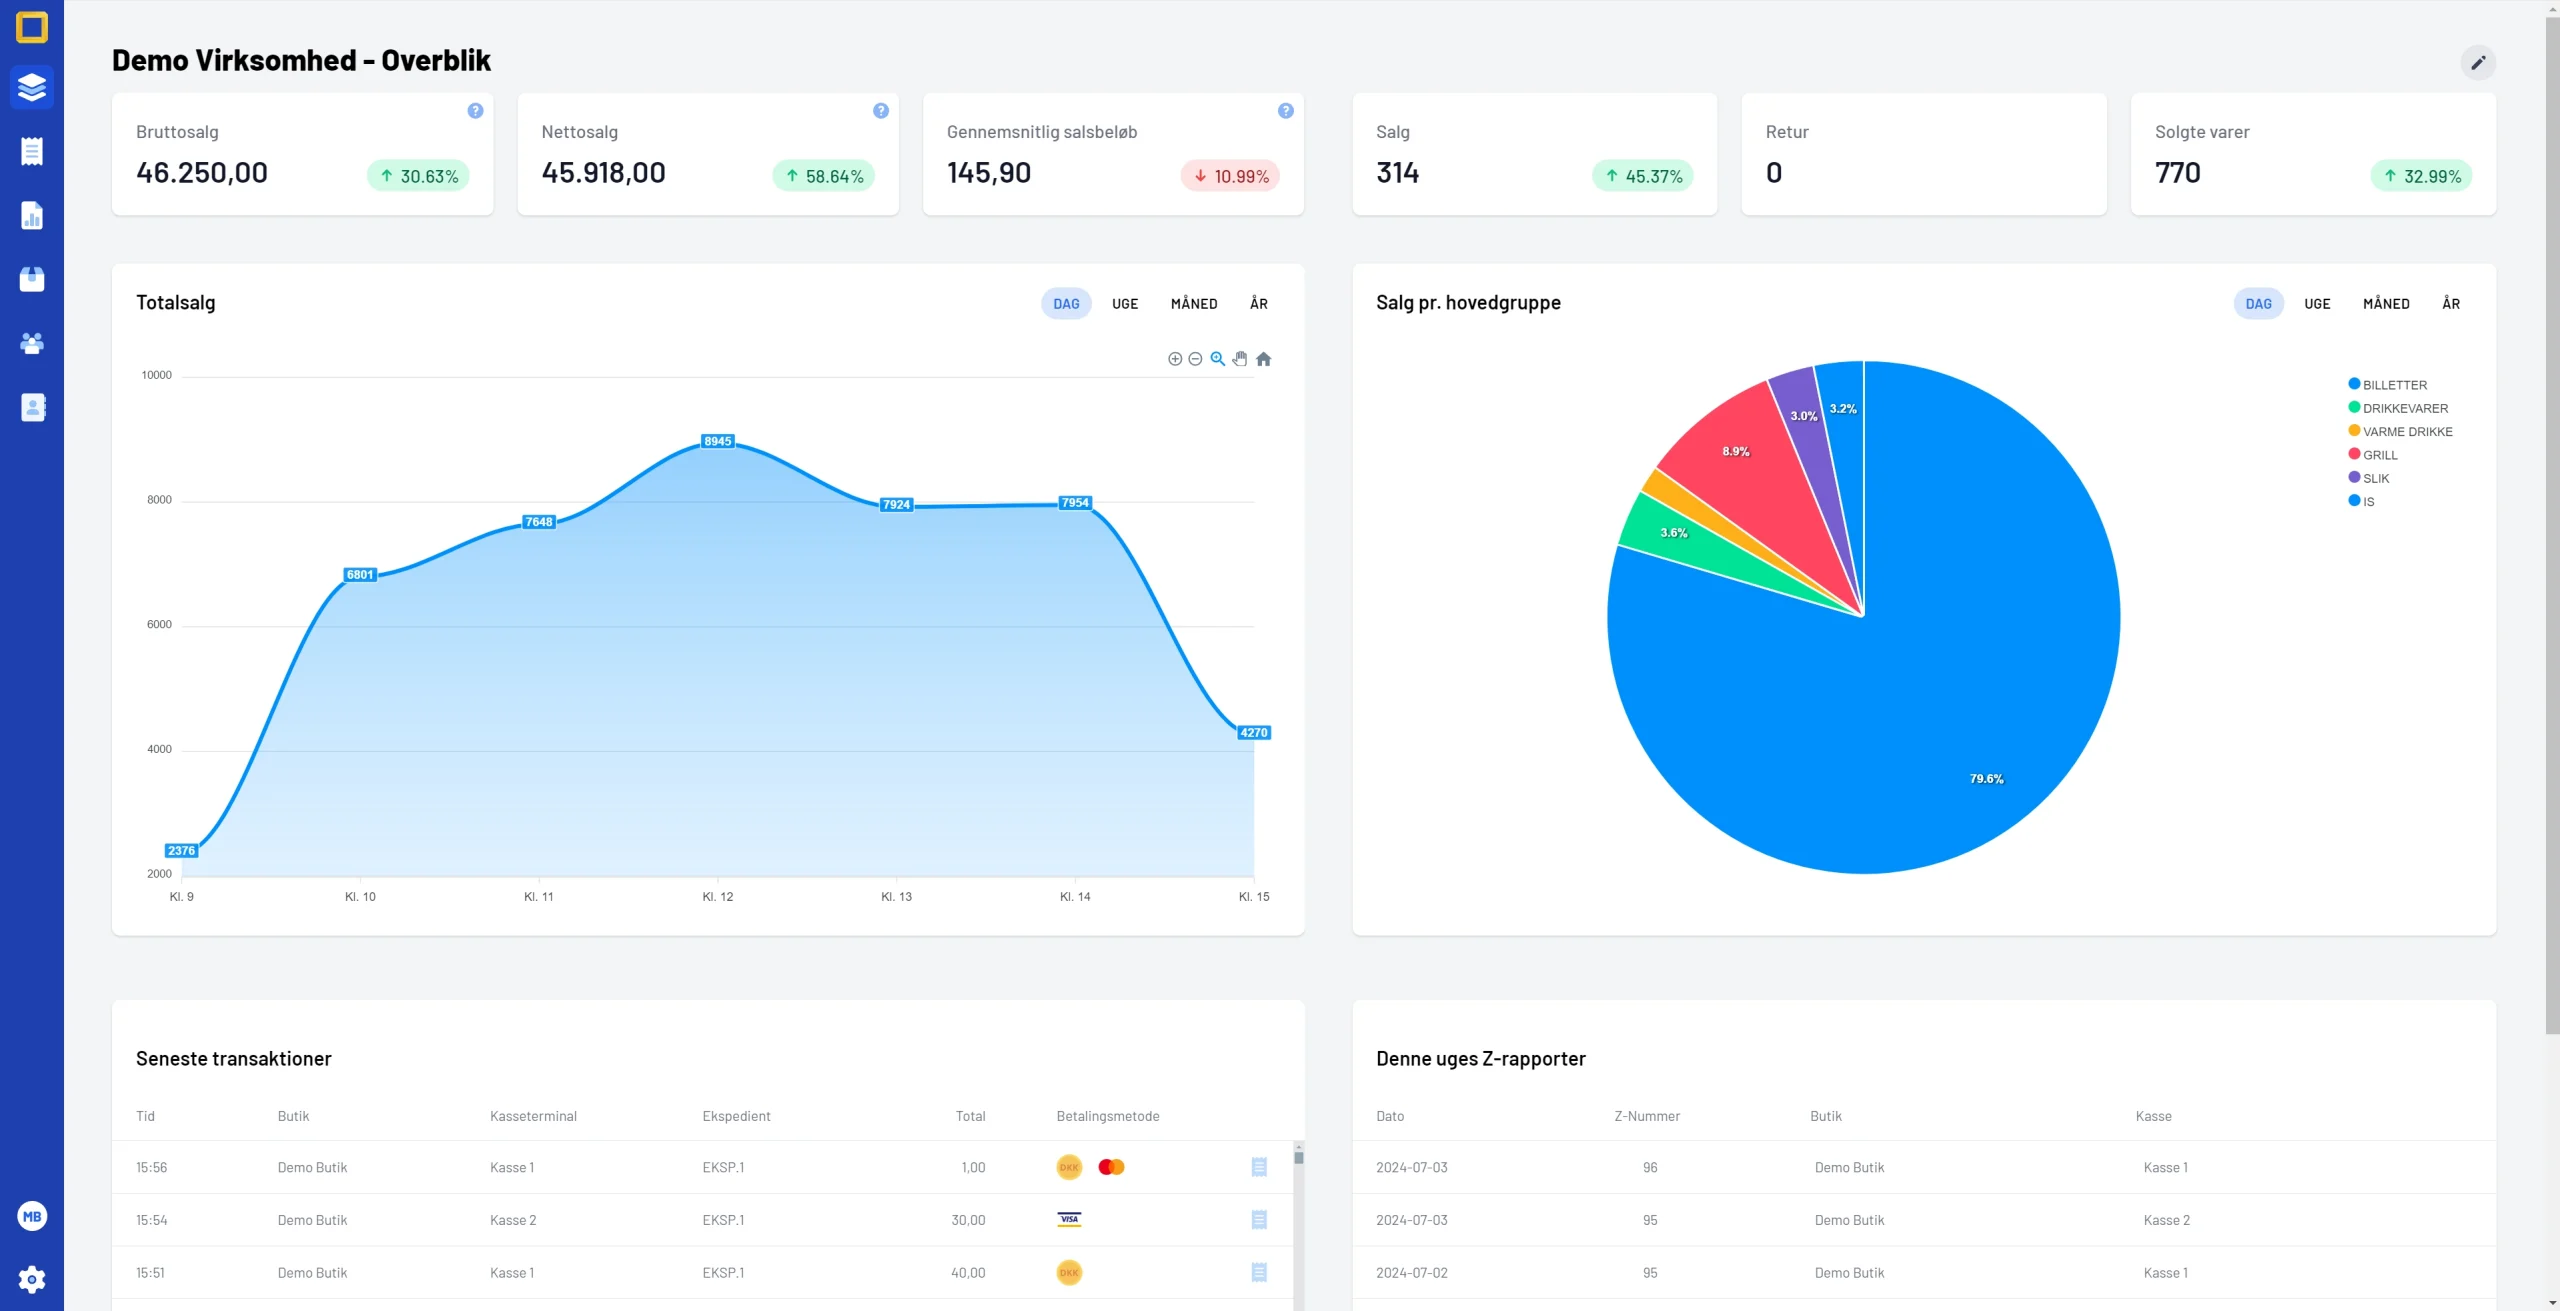Select the chart selection zoom tool
Screen dimensions: 2560x1311
pos(1217,359)
